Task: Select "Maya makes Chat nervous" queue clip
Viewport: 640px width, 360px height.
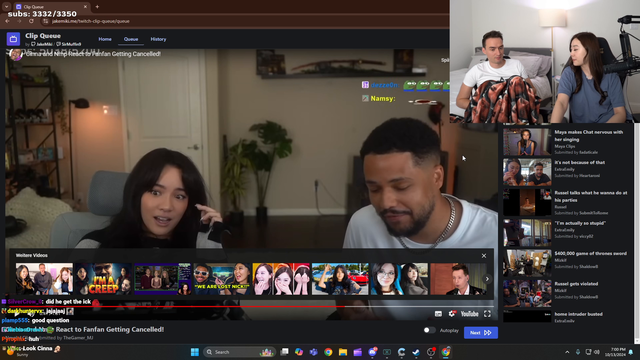Action: [x=567, y=142]
